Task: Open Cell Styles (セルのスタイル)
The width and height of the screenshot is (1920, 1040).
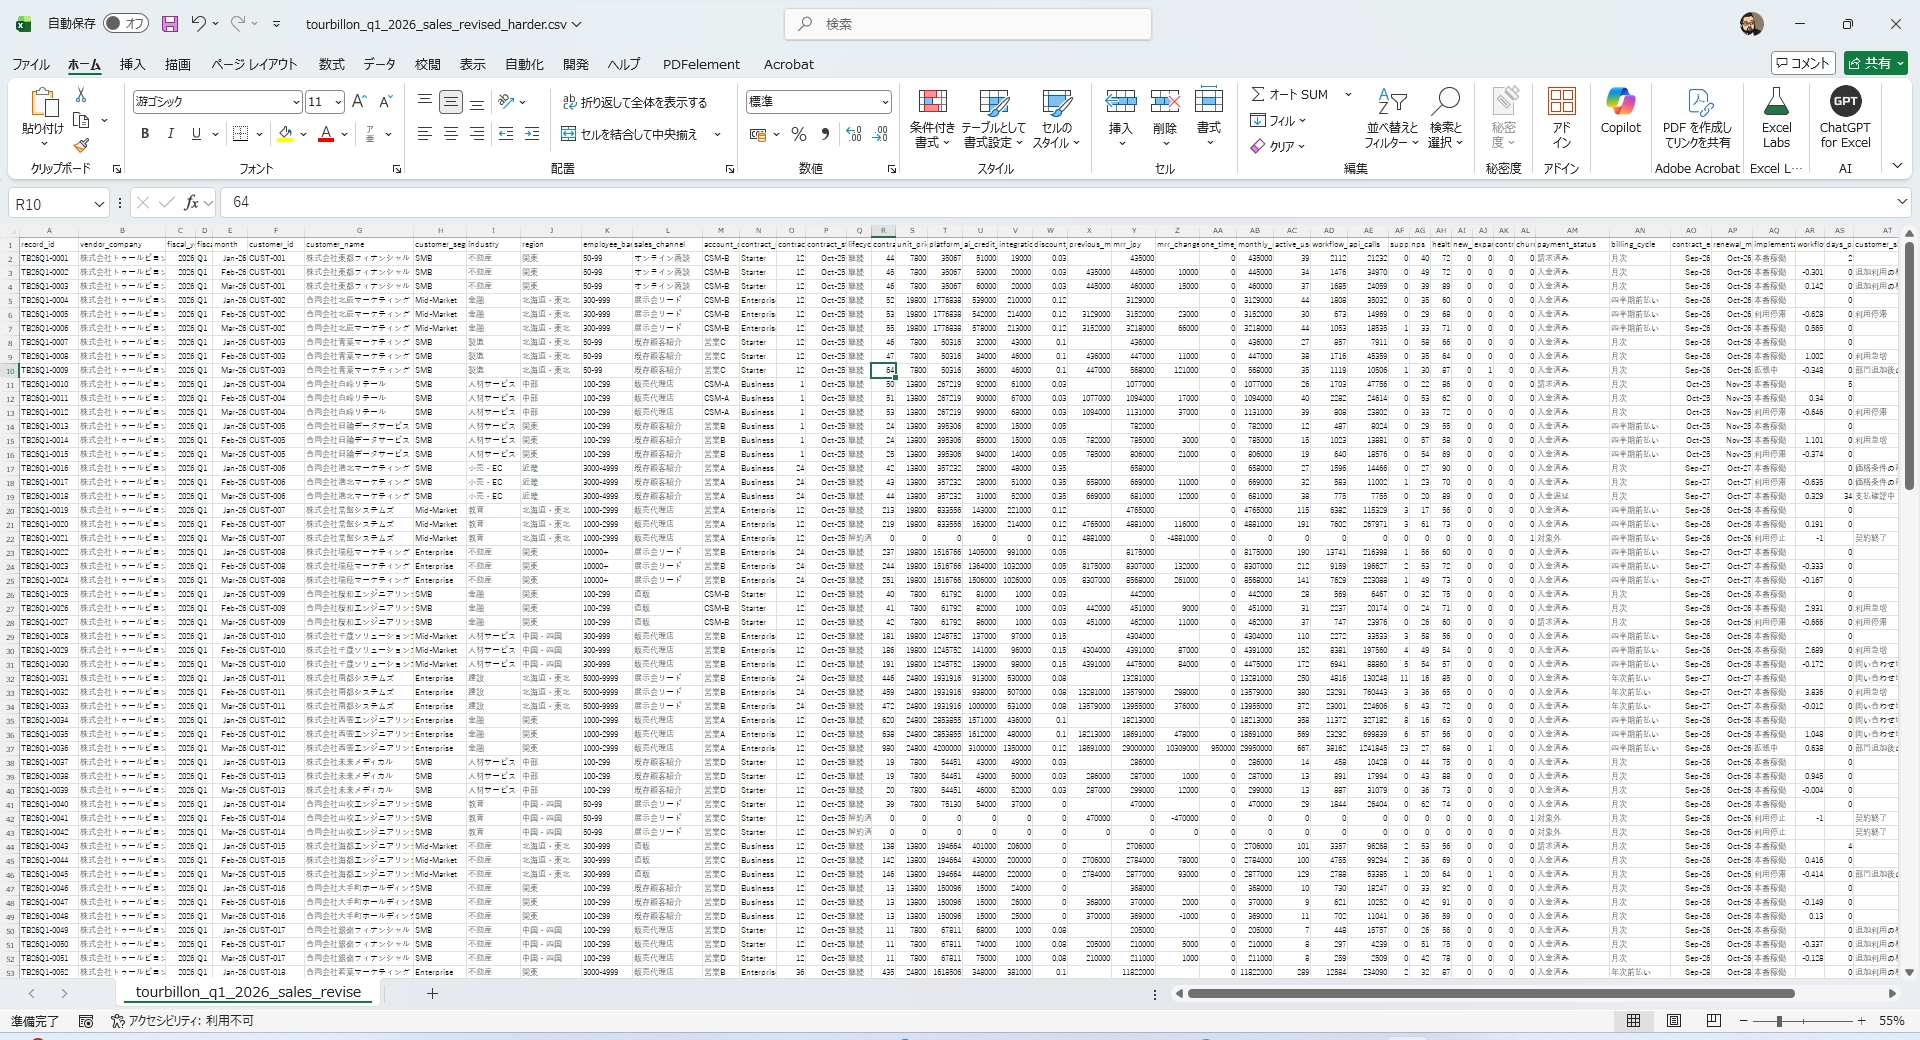Action: (x=1057, y=119)
